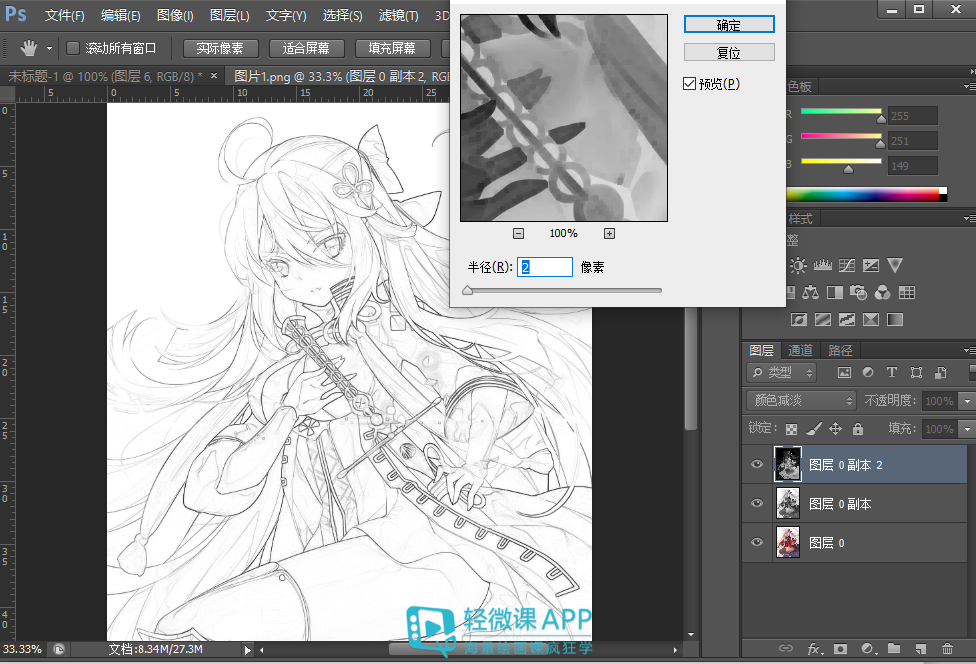The width and height of the screenshot is (976, 664).
Task: Create a new layer
Action: coord(921,648)
